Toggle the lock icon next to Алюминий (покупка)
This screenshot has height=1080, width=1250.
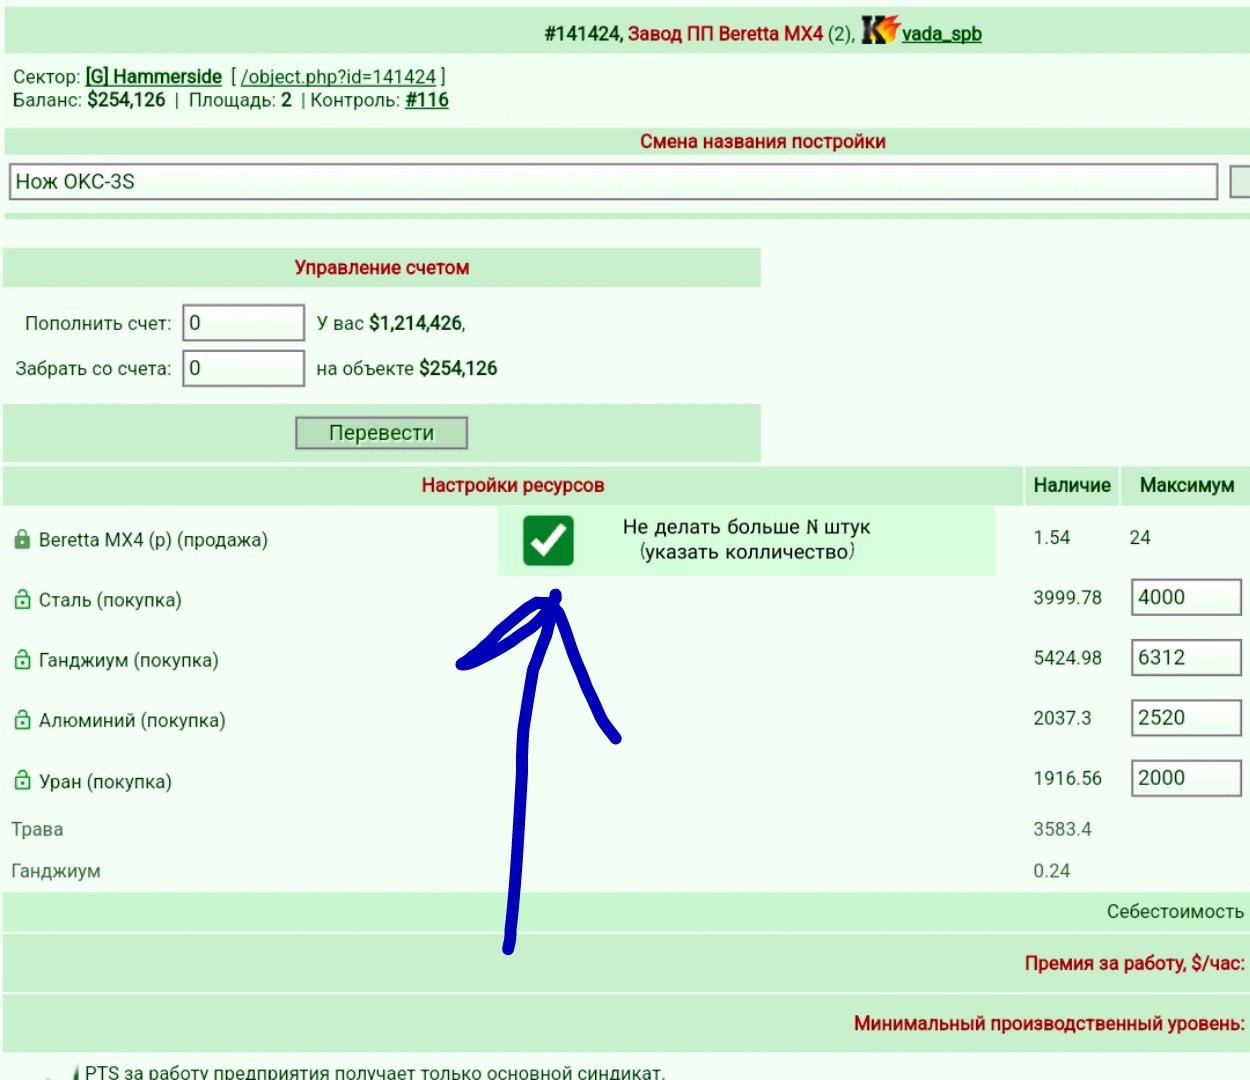[22, 720]
